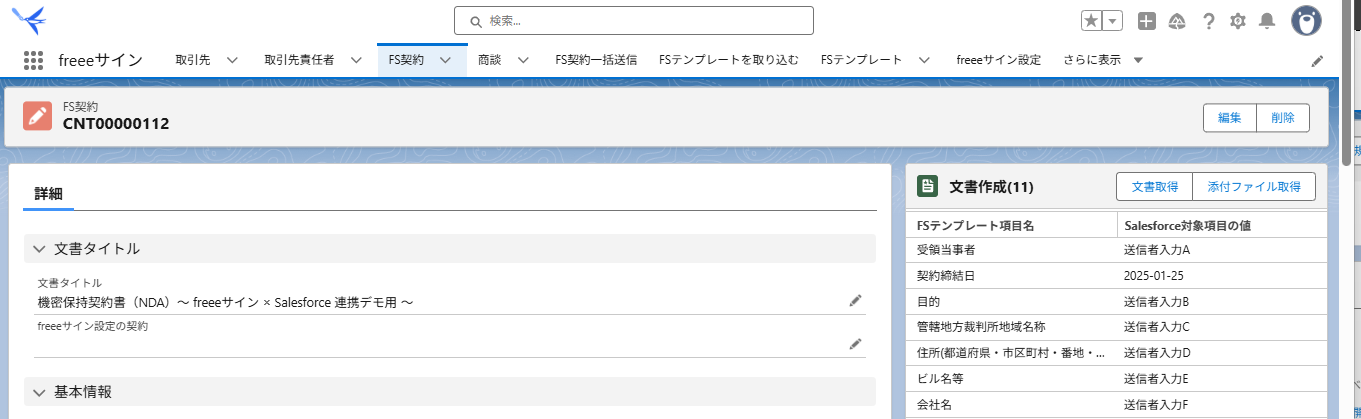Click the FS契約 record pencil icon
Image resolution: width=1361 pixels, height=419 pixels.
coord(38,115)
